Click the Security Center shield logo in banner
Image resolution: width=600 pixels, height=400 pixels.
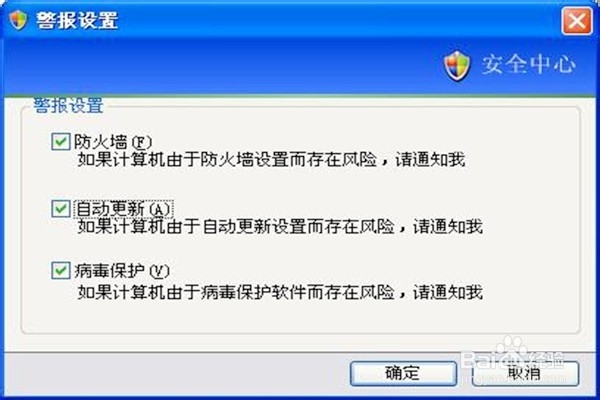457,65
